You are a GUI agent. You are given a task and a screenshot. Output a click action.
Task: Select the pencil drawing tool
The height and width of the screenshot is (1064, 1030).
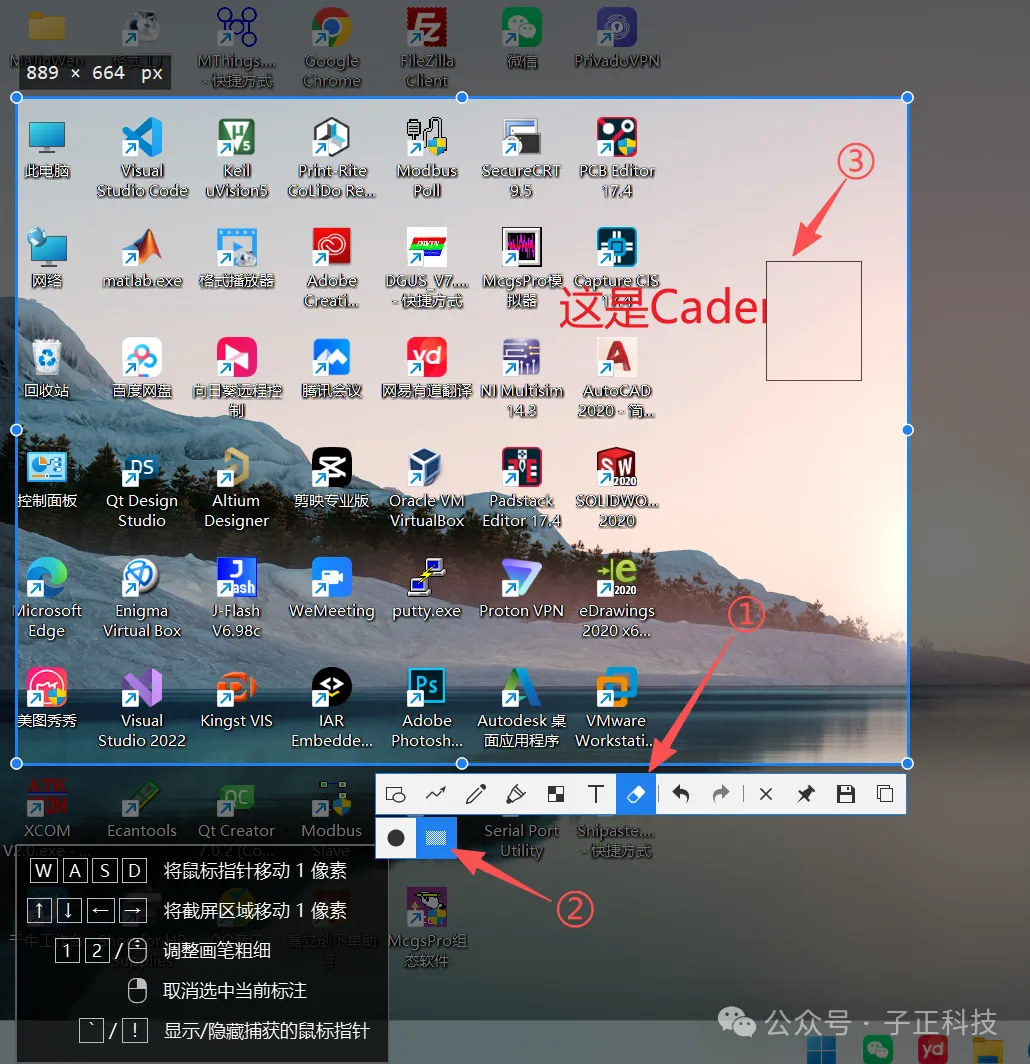(x=475, y=793)
